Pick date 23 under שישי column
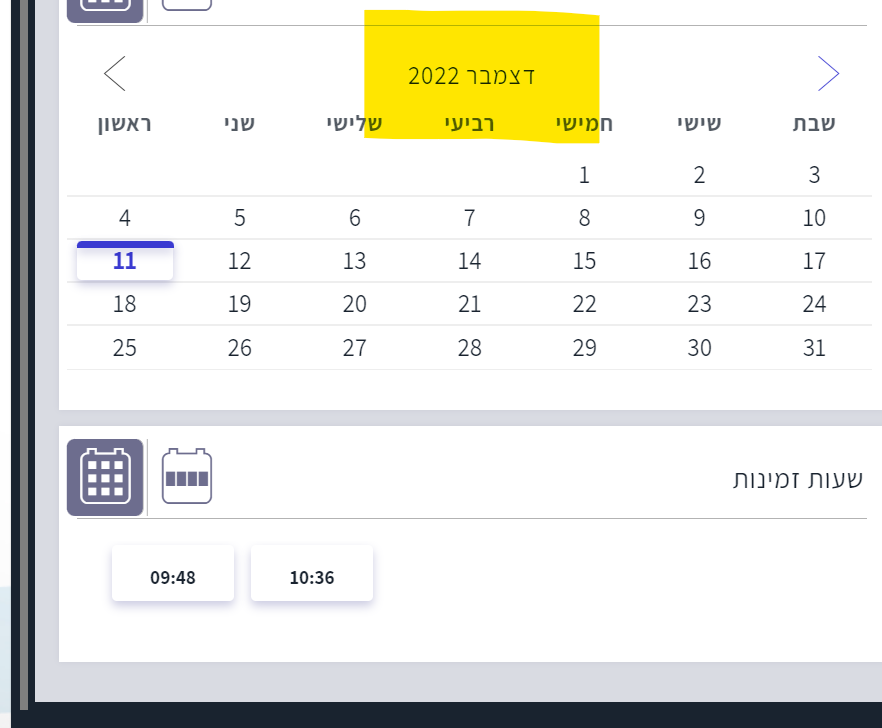 point(699,305)
